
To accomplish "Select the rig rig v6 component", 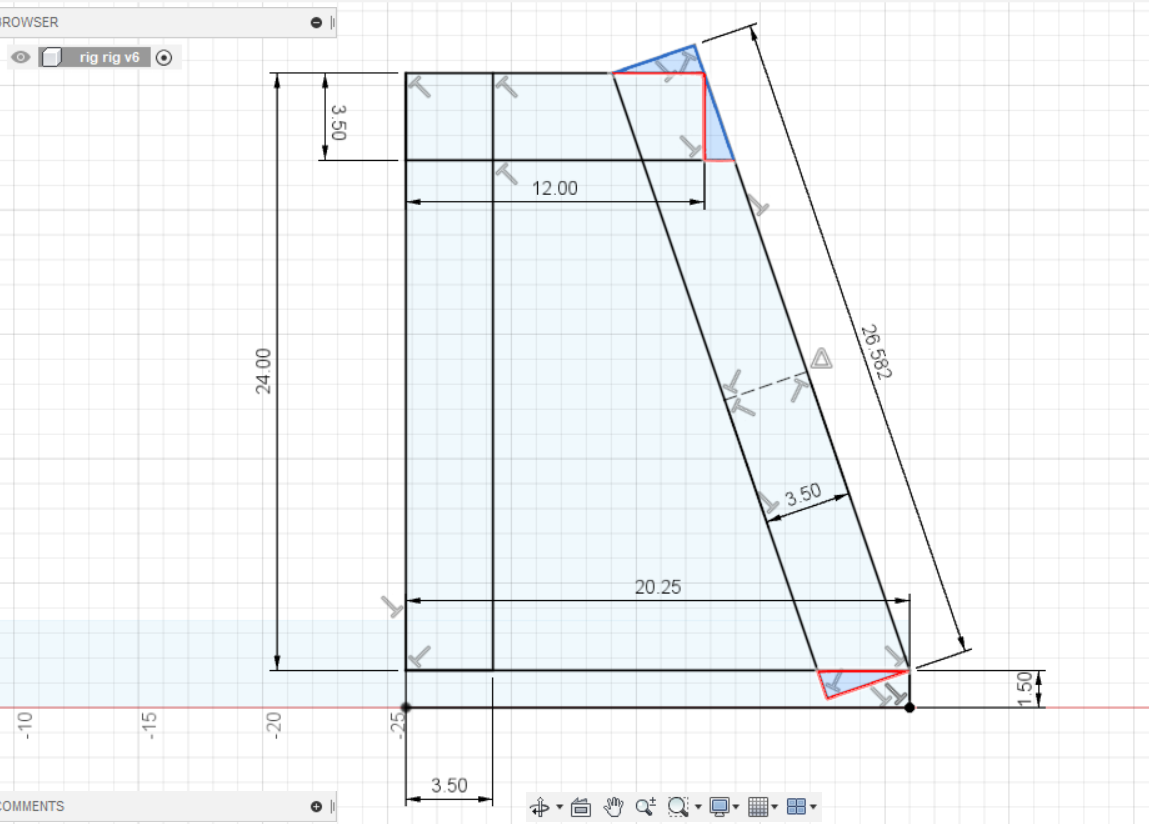I will (109, 57).
